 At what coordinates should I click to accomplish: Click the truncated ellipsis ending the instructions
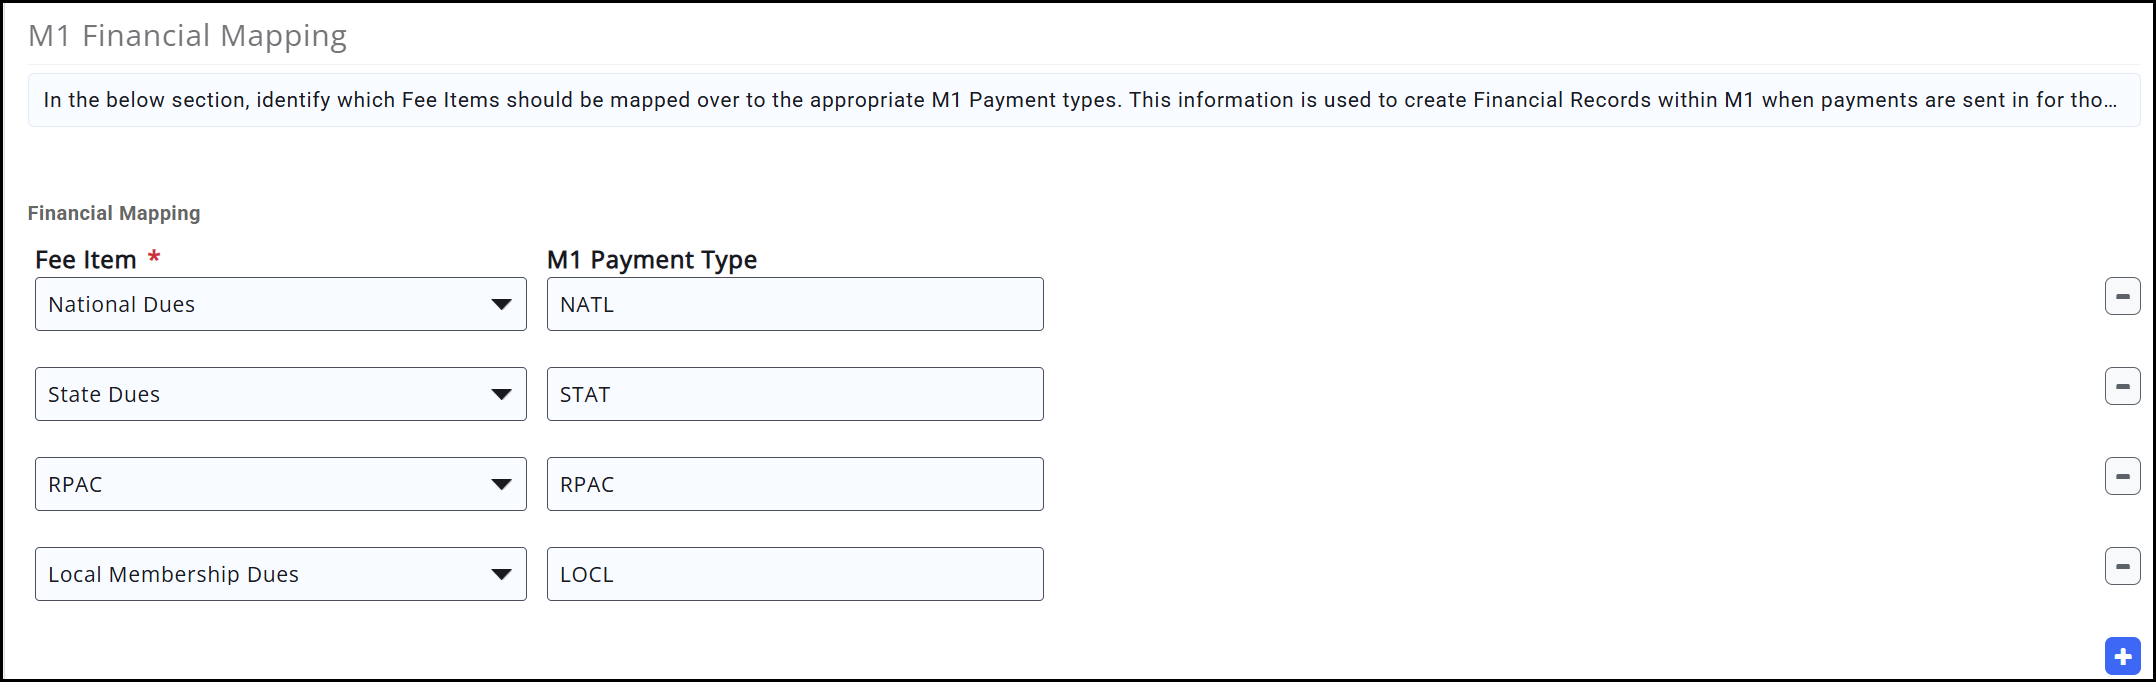(2109, 102)
